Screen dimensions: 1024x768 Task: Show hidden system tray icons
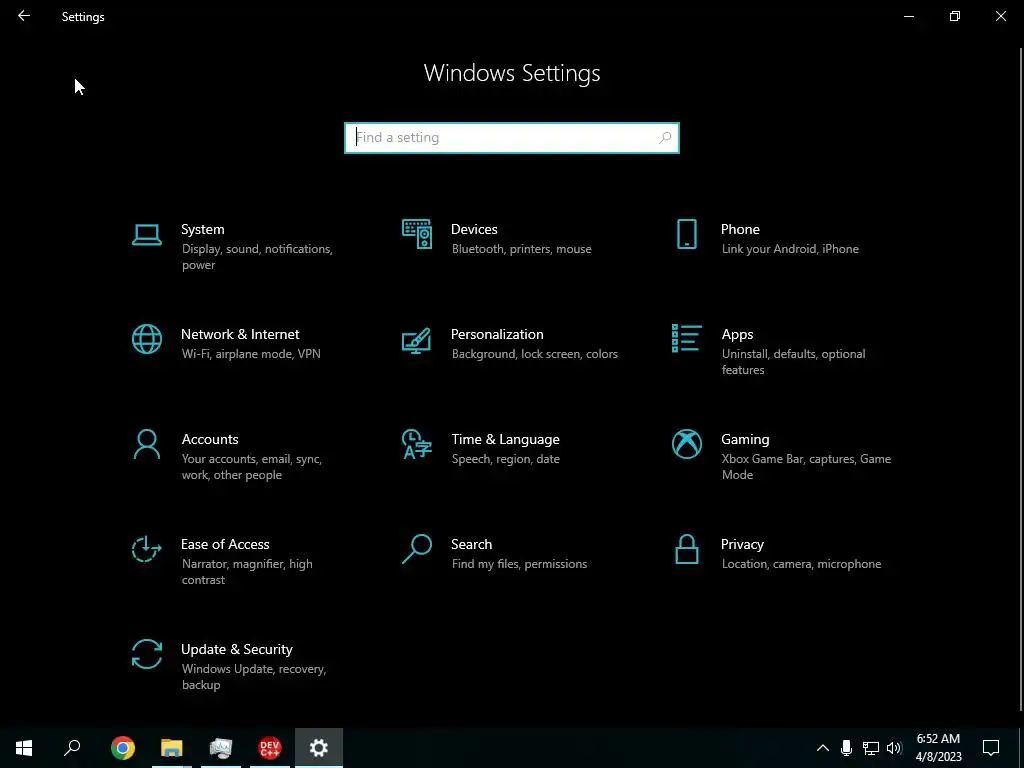(823, 748)
